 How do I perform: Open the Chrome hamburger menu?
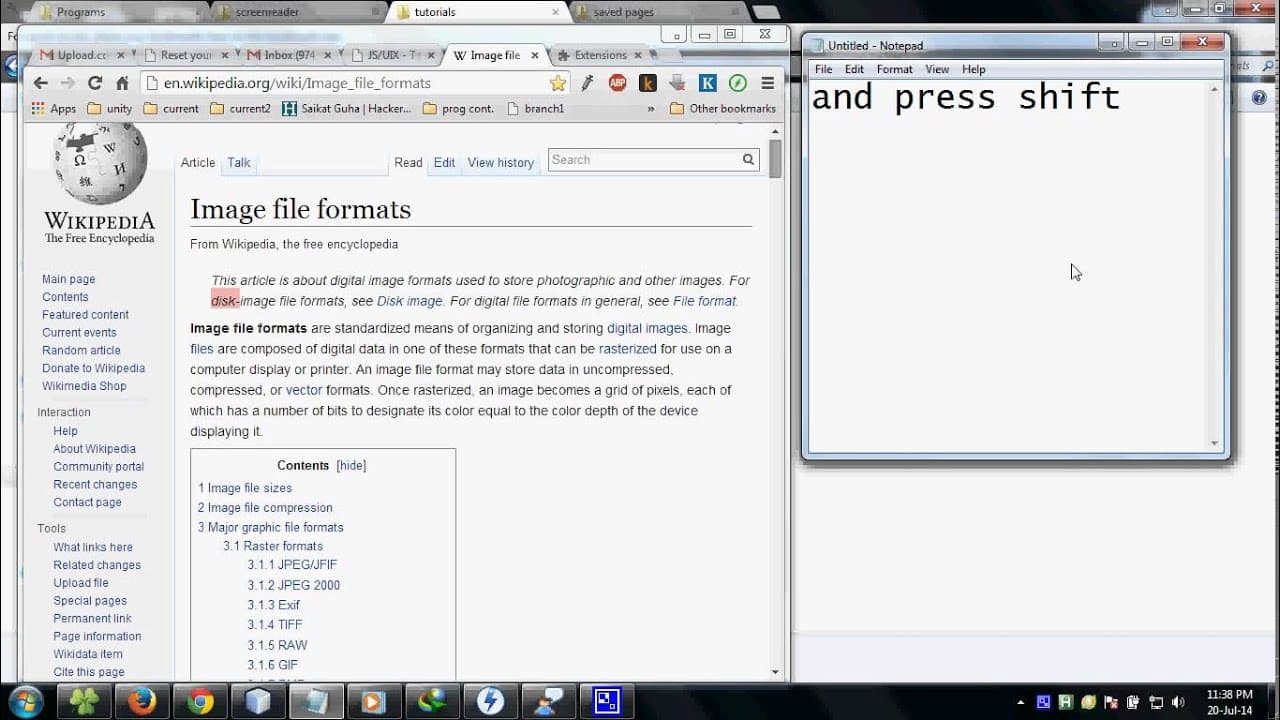tap(767, 83)
